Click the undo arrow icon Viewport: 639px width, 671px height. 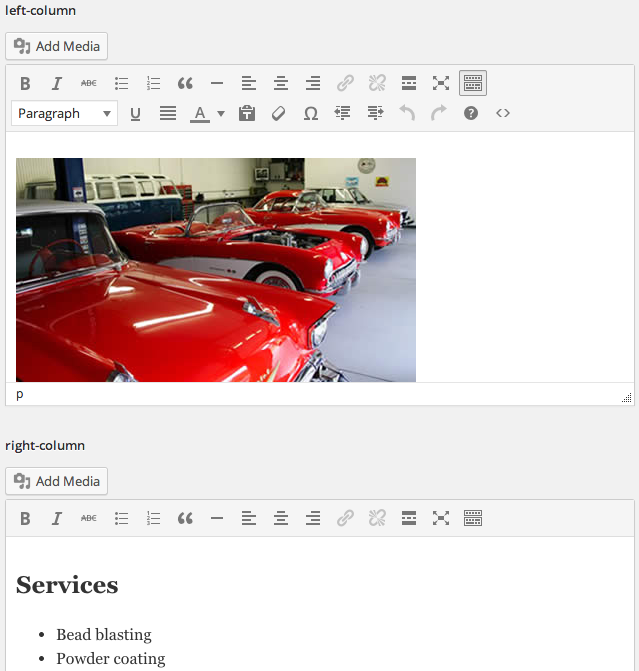click(x=407, y=114)
